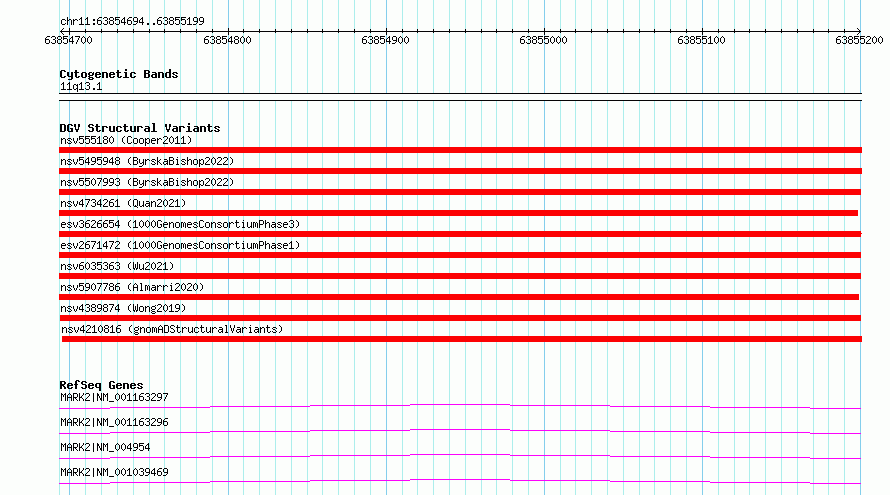Image resolution: width=890 pixels, height=495 pixels.
Task: Click the cytogenetic band 11q13.1 bar
Action: pyautogui.click(x=460, y=97)
